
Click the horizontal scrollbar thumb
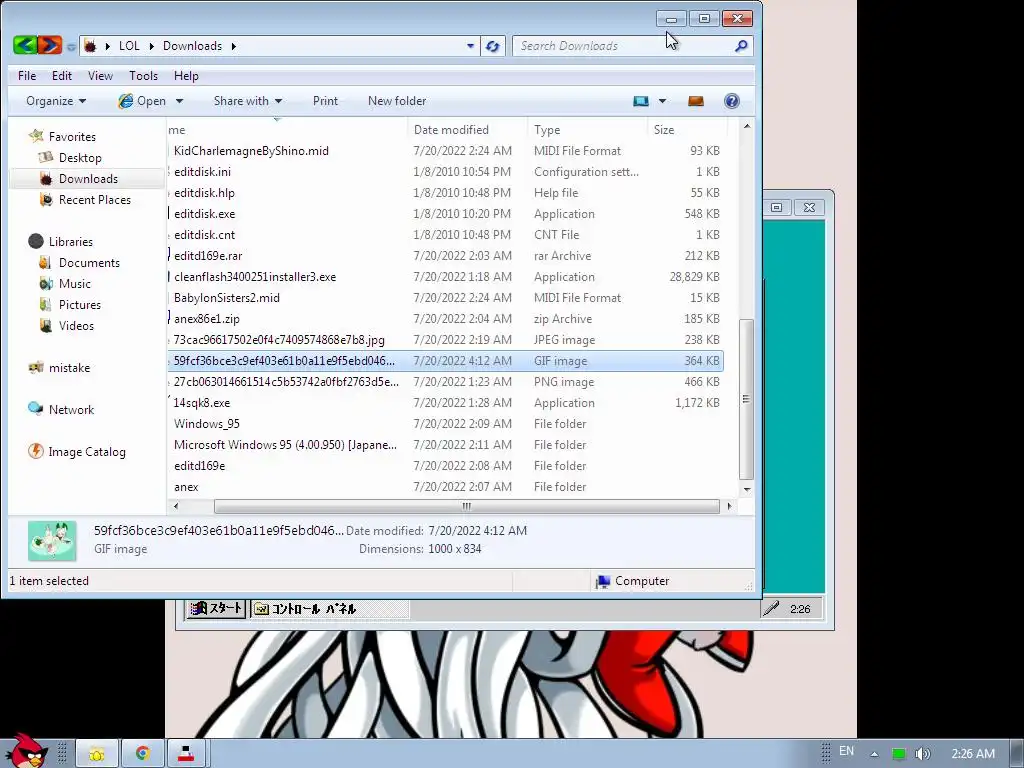pyautogui.click(x=466, y=506)
